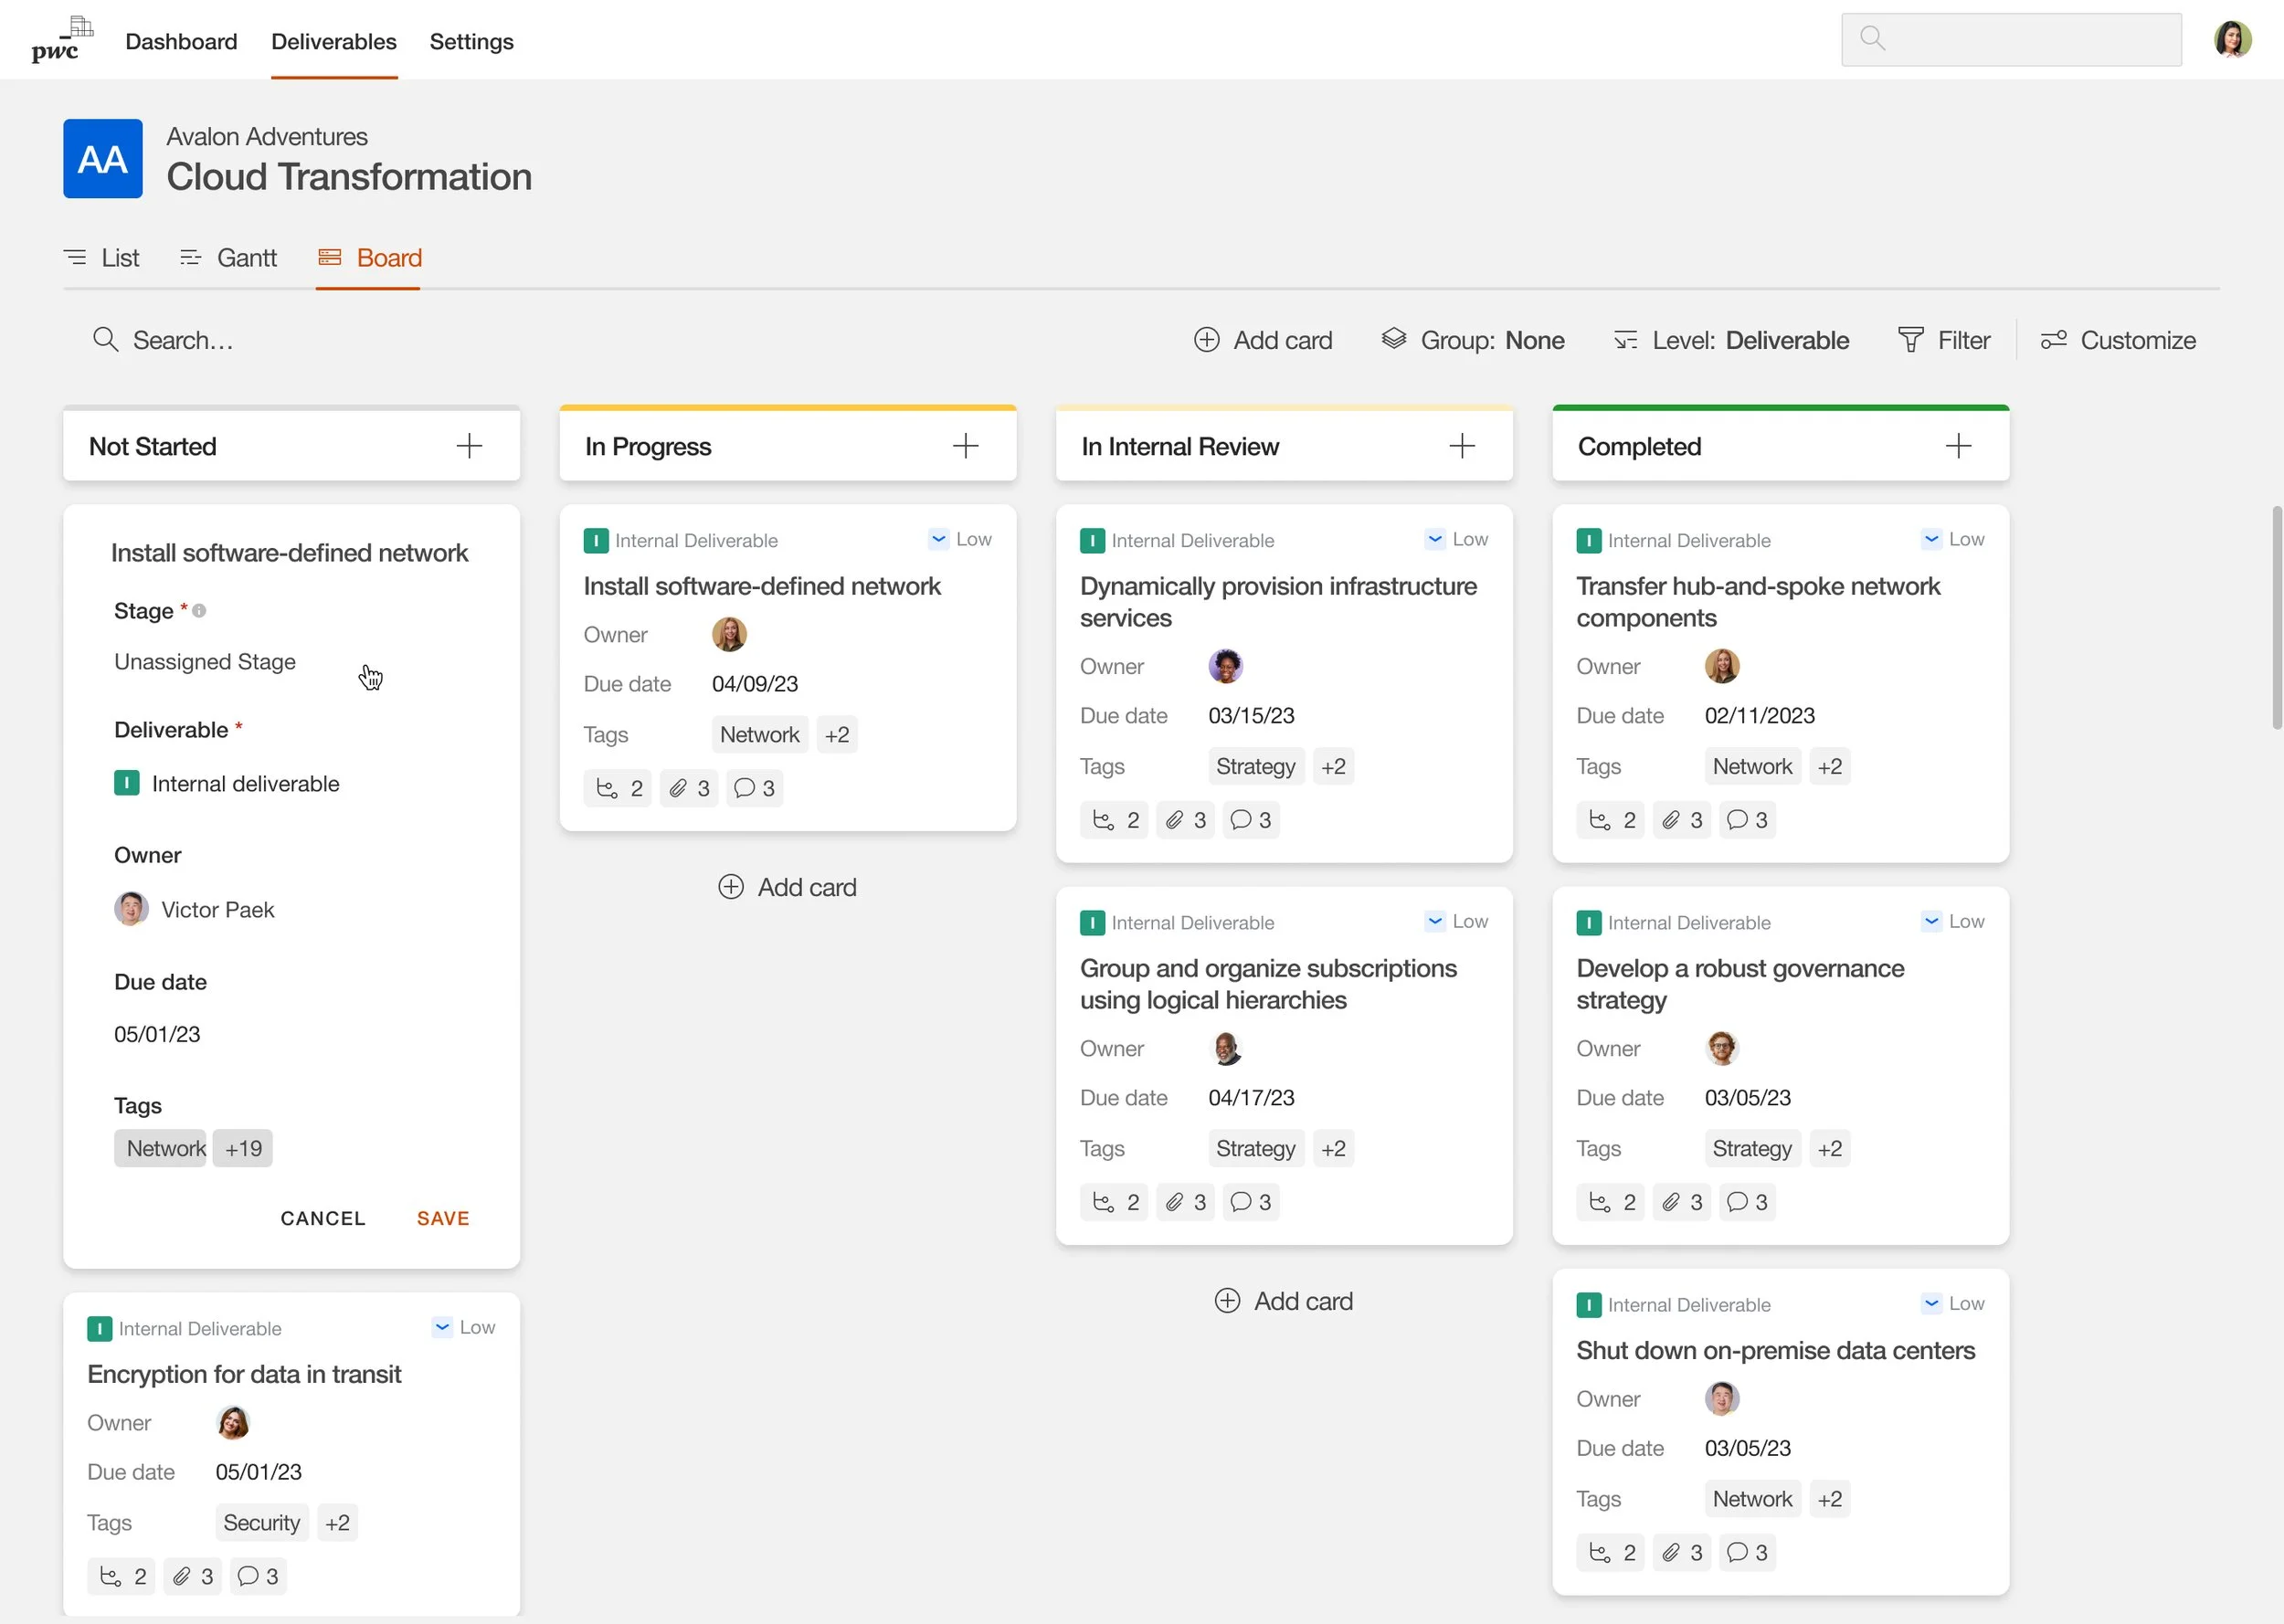Click the board Search… field

point(183,340)
